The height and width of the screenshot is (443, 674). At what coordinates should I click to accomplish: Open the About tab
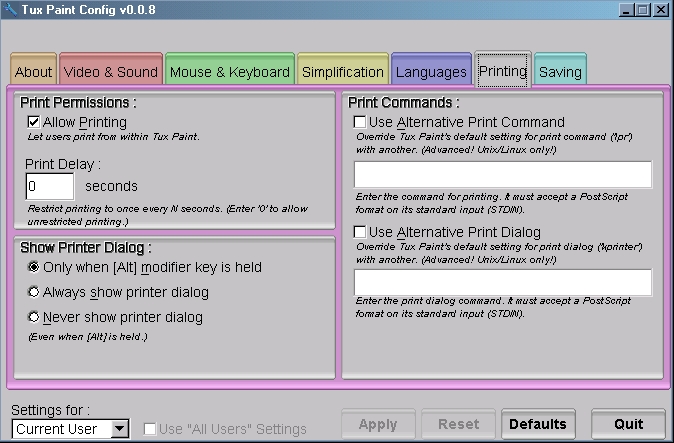[x=33, y=72]
